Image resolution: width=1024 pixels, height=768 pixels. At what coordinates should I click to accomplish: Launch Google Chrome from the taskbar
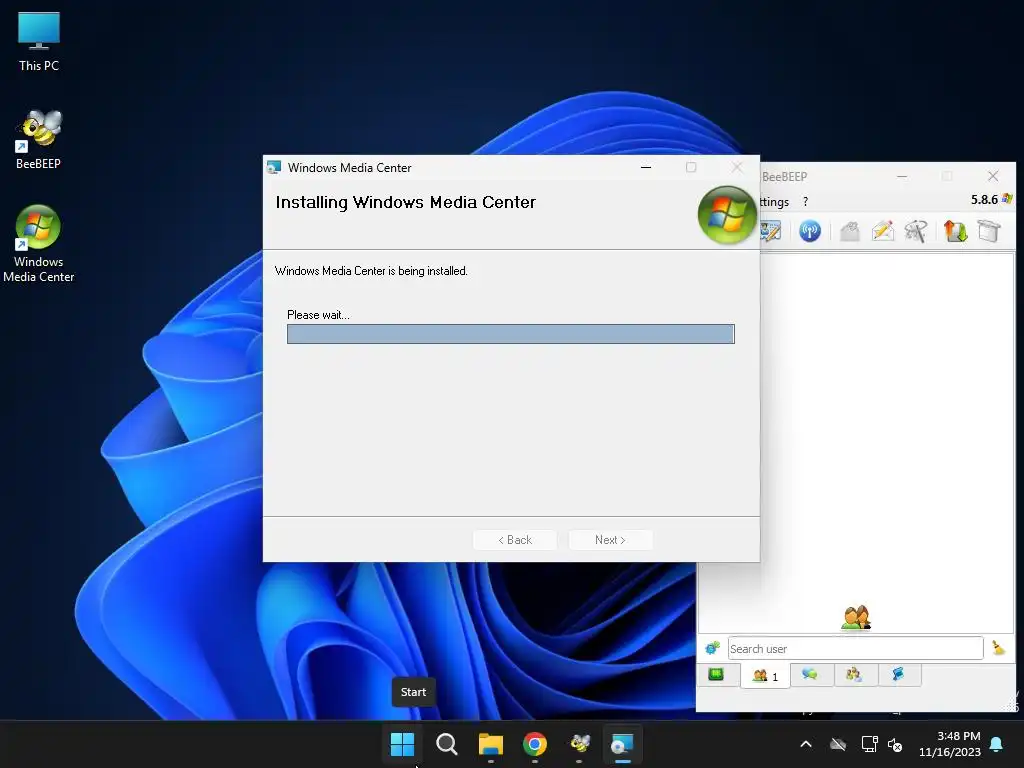click(535, 744)
